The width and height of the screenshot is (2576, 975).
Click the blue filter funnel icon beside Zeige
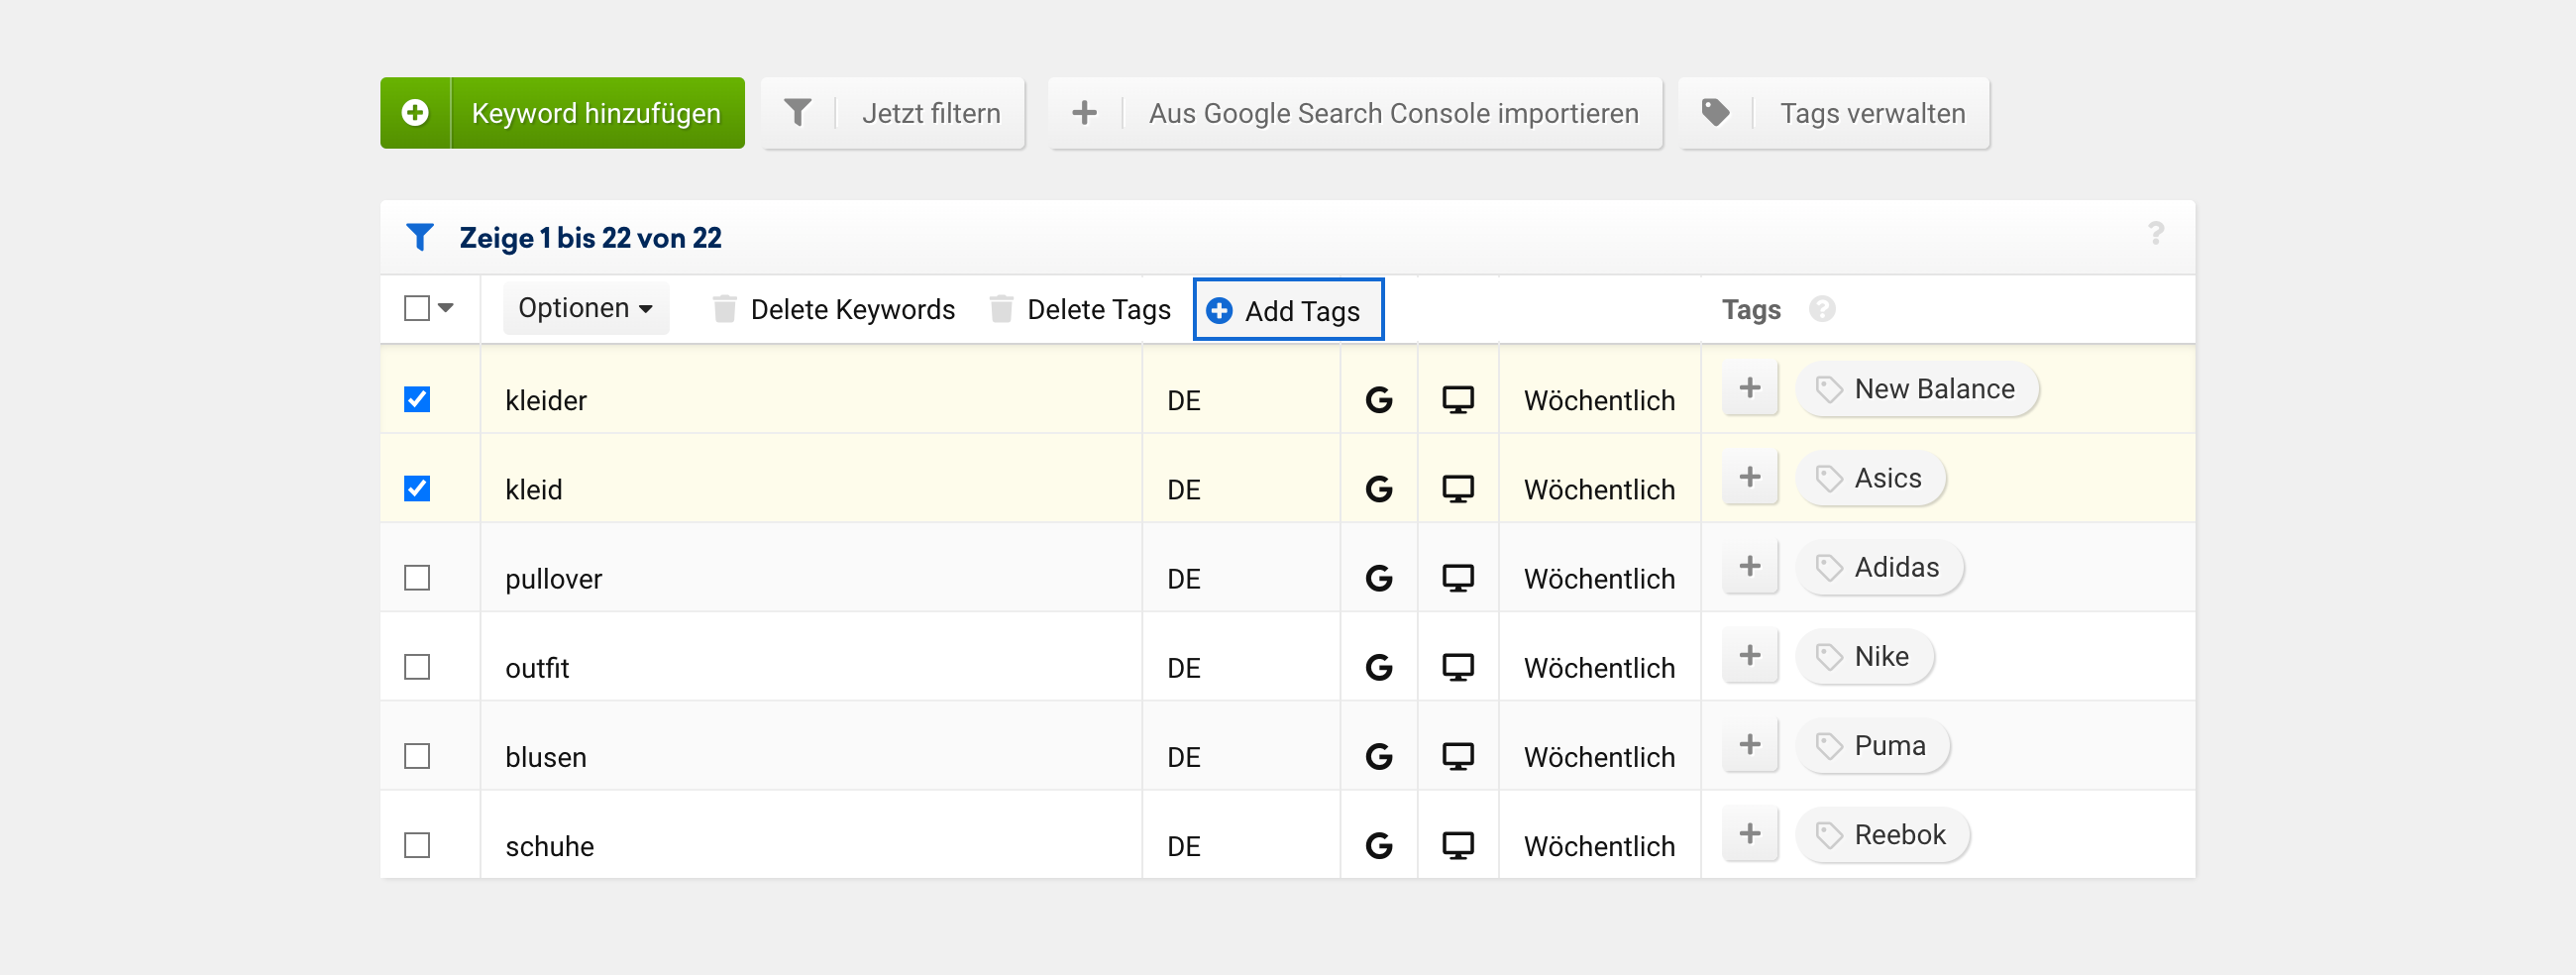click(420, 238)
